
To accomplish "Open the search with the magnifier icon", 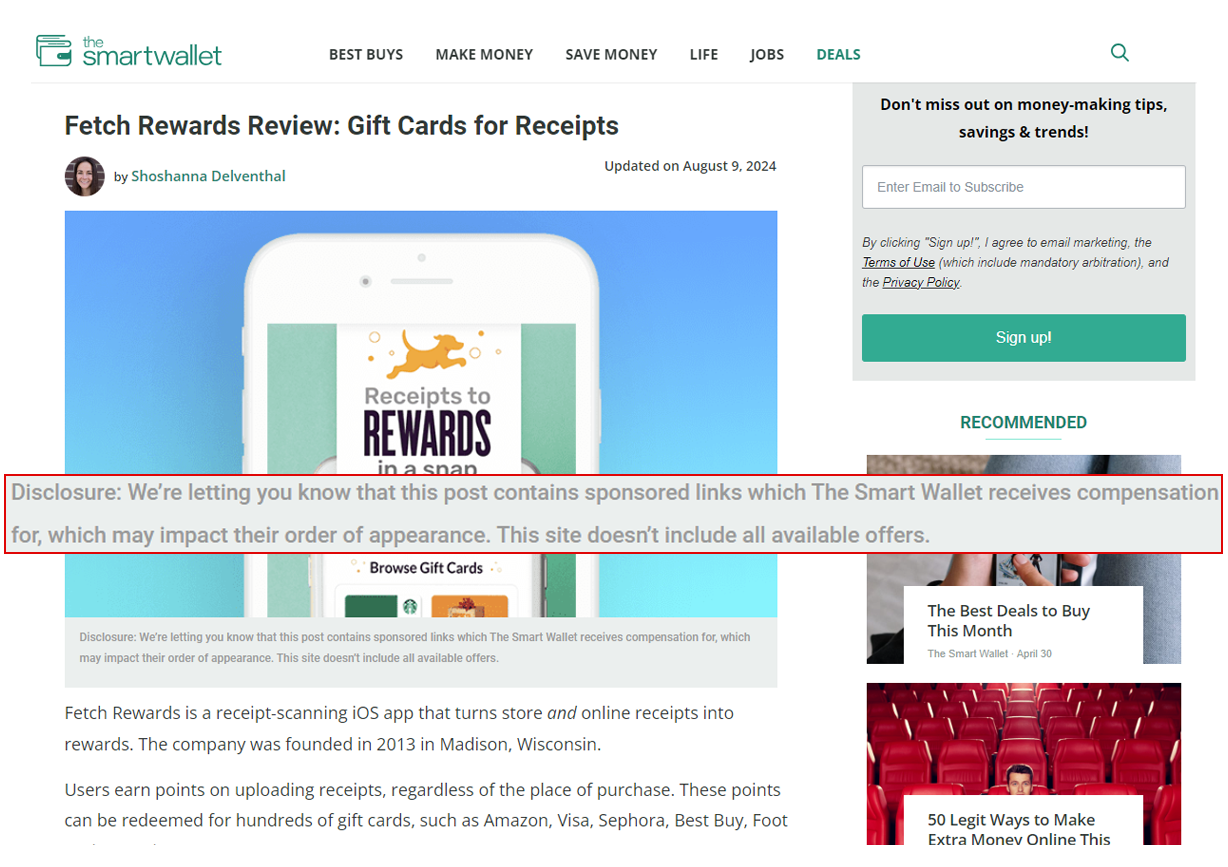I will (1119, 52).
